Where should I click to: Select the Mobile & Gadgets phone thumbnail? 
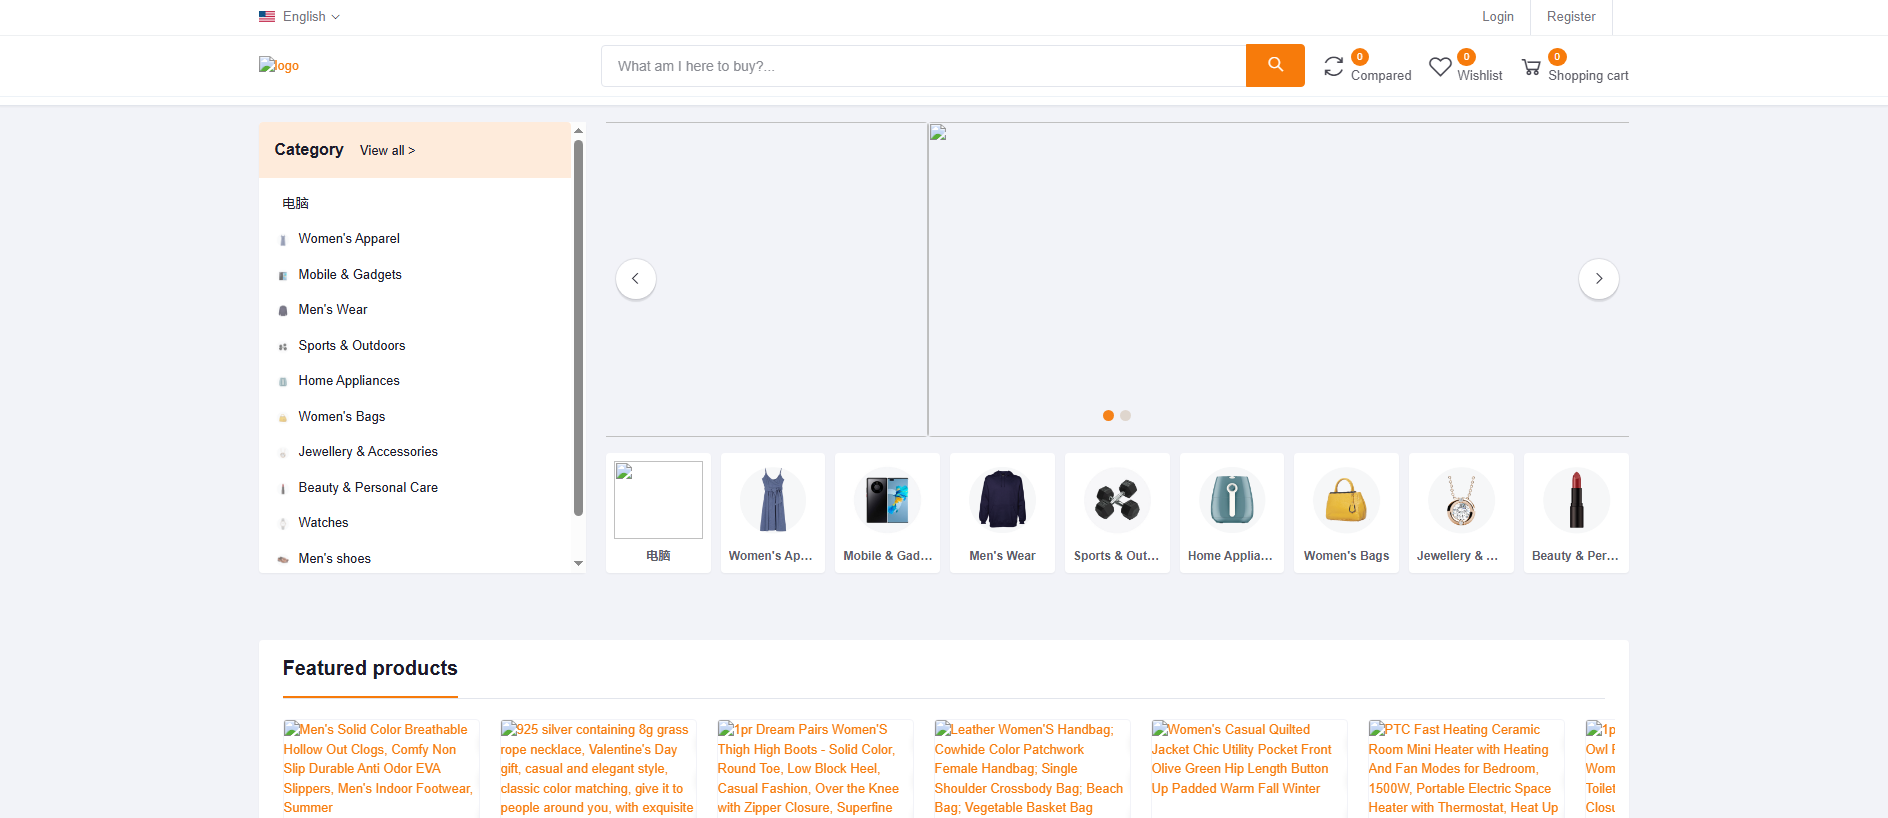coord(887,500)
